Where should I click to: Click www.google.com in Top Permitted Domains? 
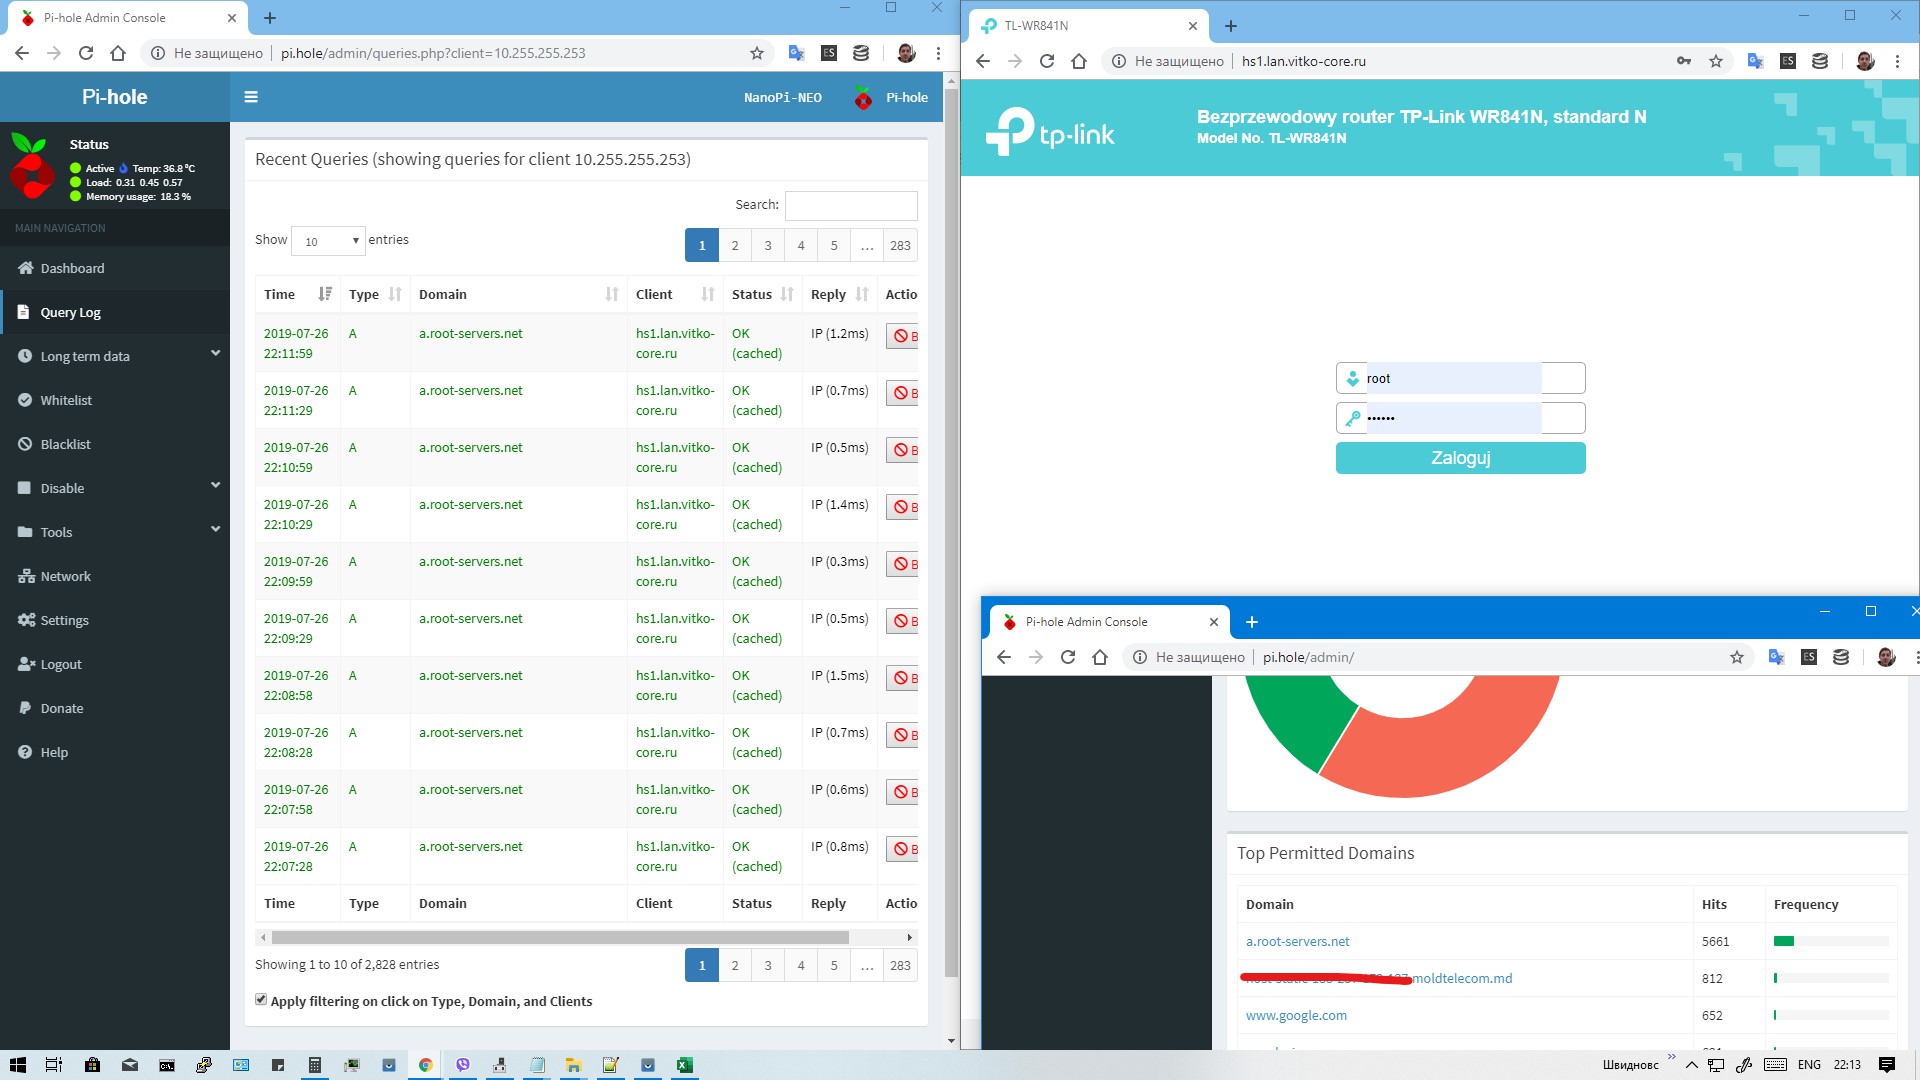pyautogui.click(x=1296, y=1015)
